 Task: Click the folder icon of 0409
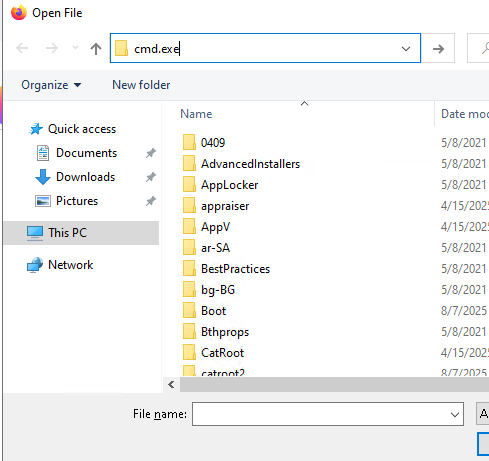coord(189,143)
